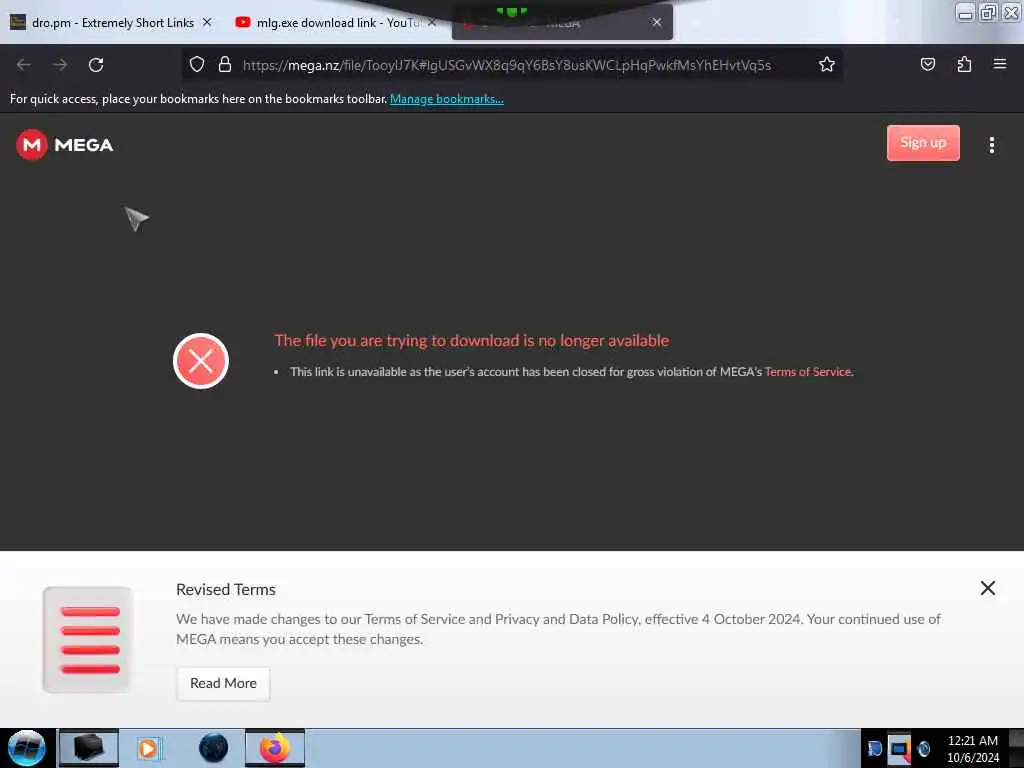The height and width of the screenshot is (768, 1024).
Task: Close the YouTube mlg.exe tab
Action: point(432,22)
